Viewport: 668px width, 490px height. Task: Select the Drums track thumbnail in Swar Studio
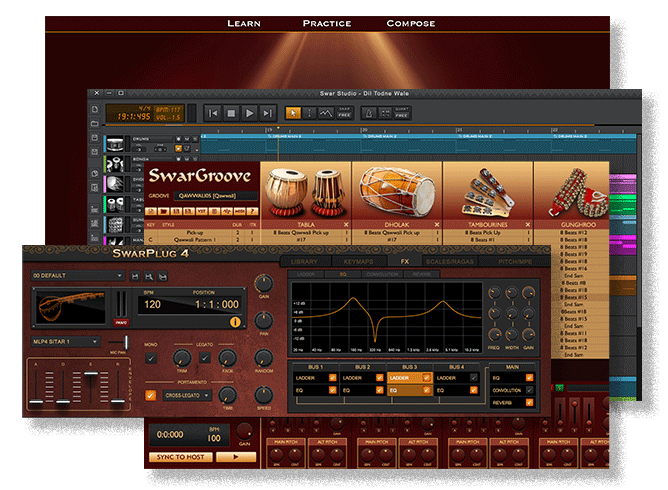click(115, 144)
